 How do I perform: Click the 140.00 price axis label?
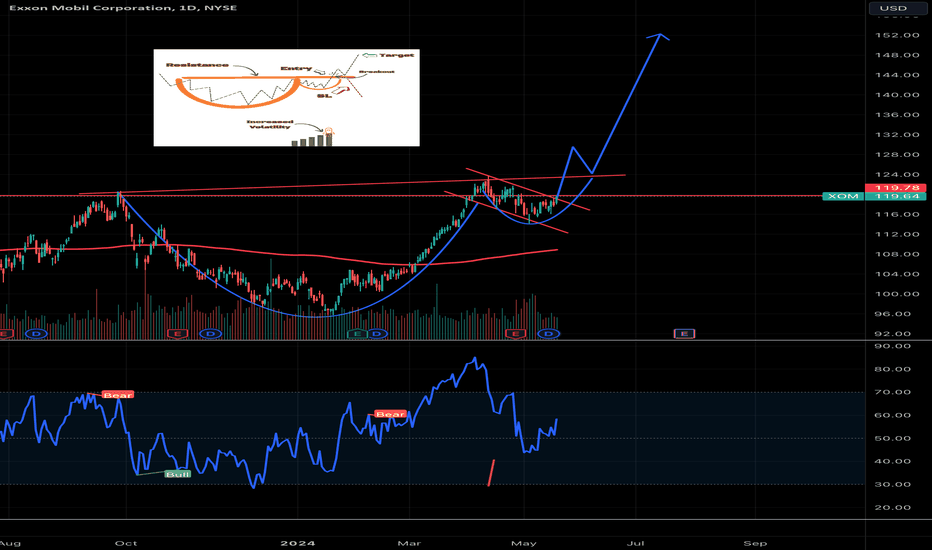point(897,95)
